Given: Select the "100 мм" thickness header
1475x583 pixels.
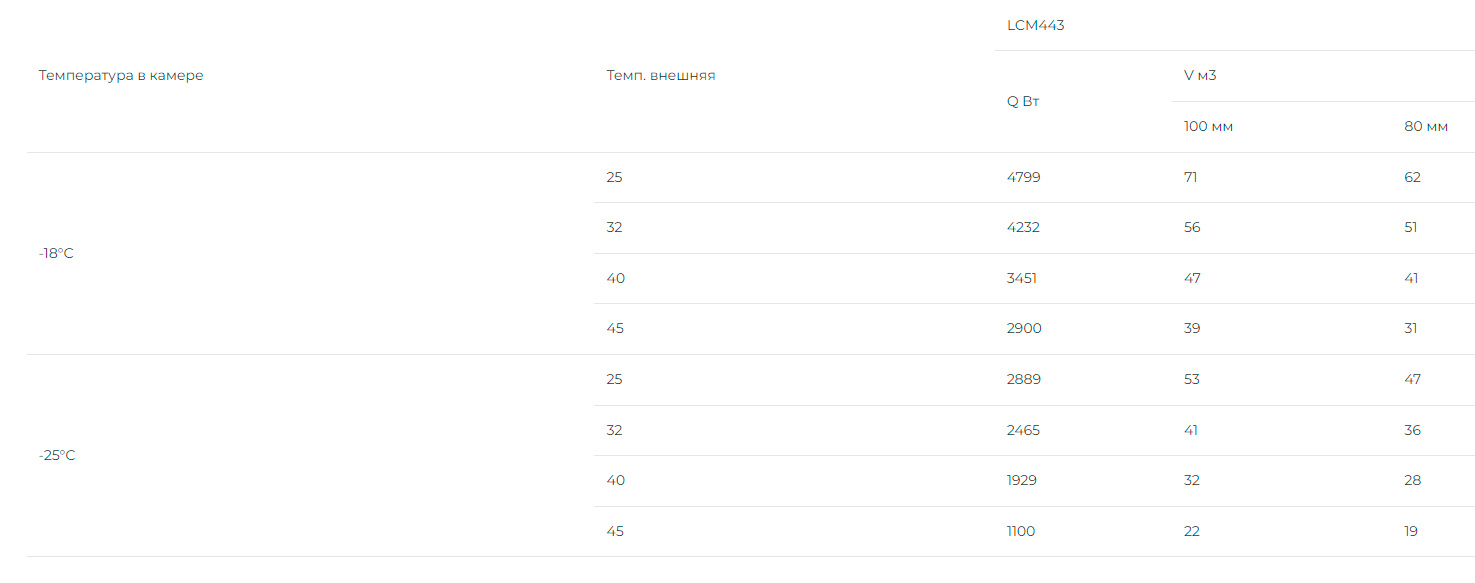Looking at the screenshot, I should [1208, 127].
